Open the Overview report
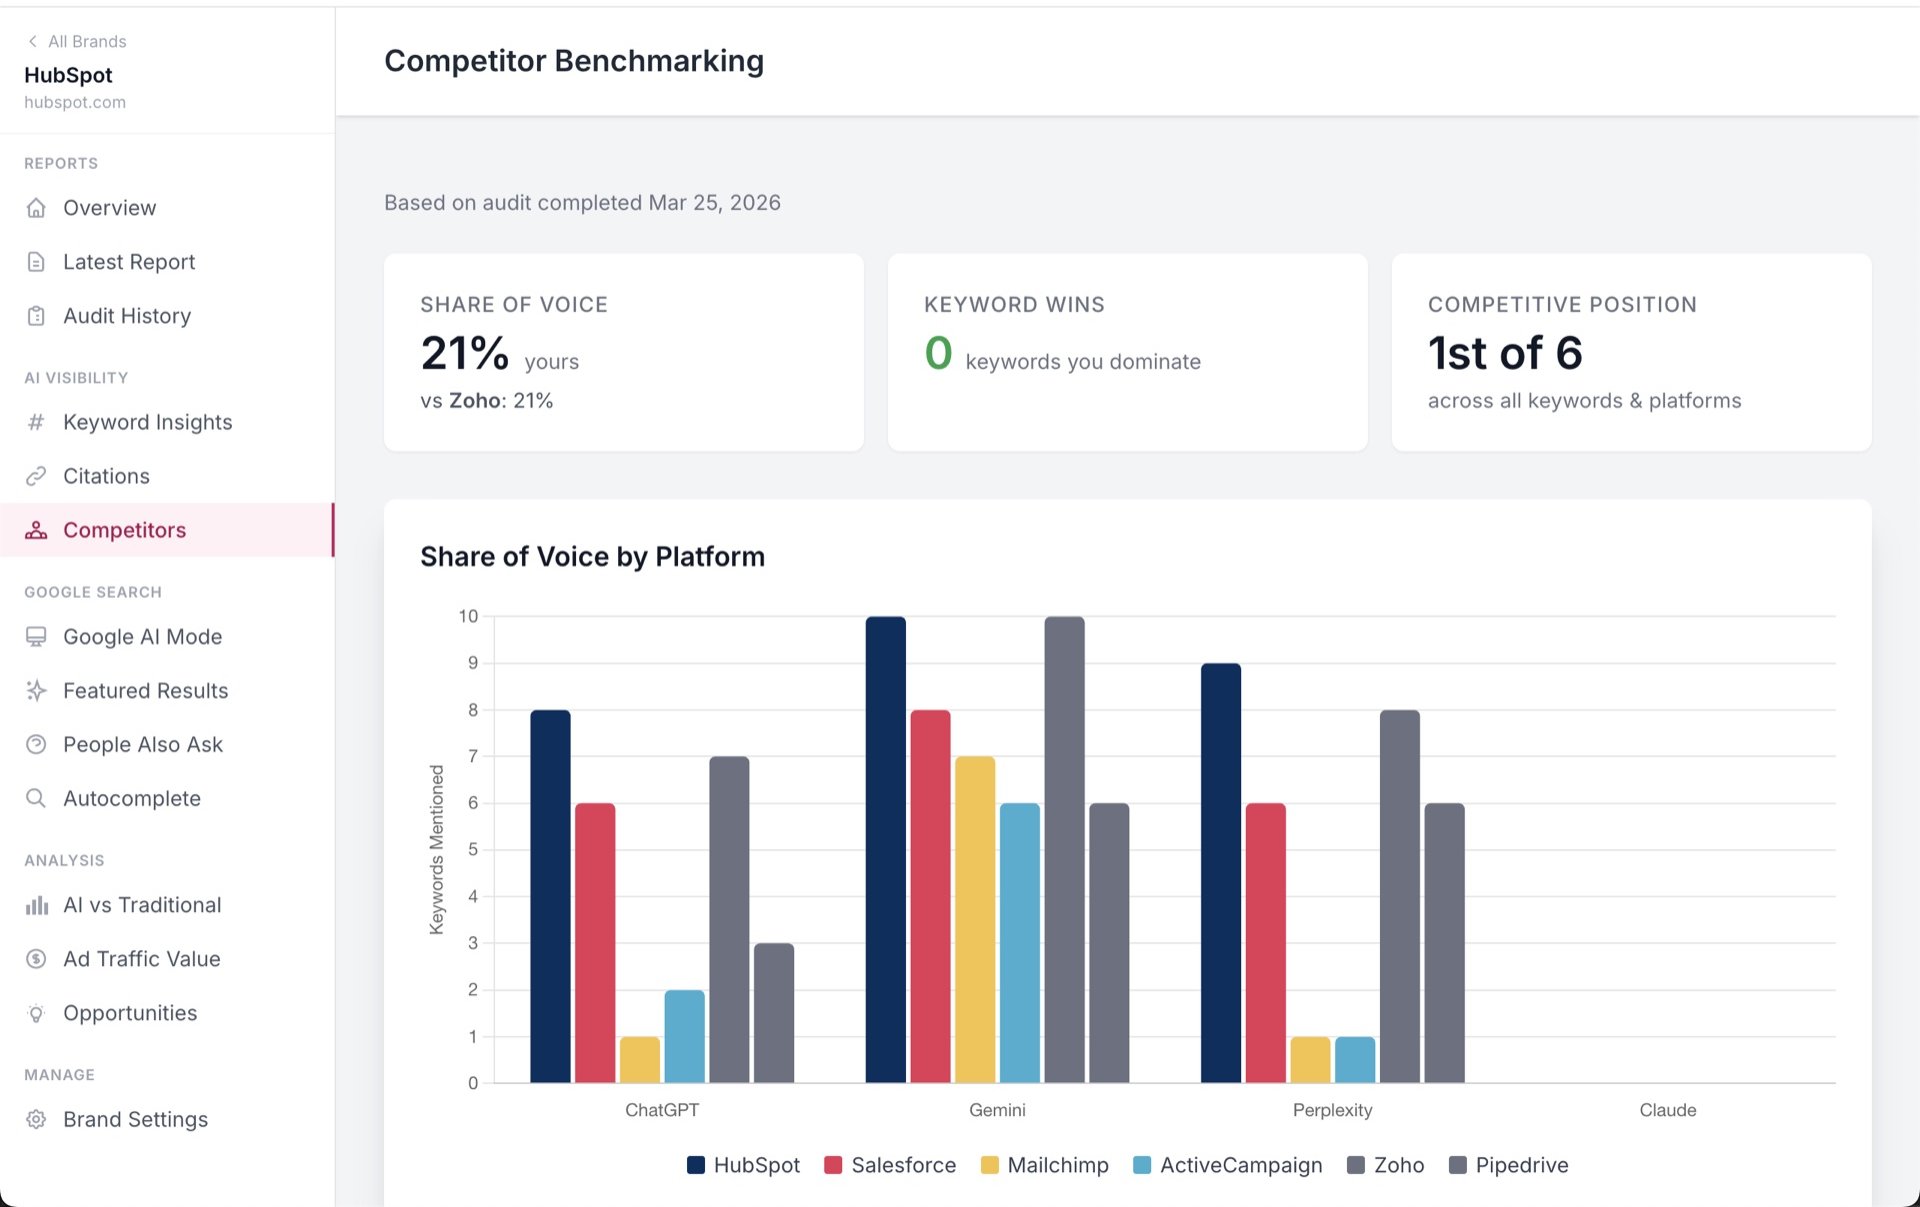 click(167, 208)
